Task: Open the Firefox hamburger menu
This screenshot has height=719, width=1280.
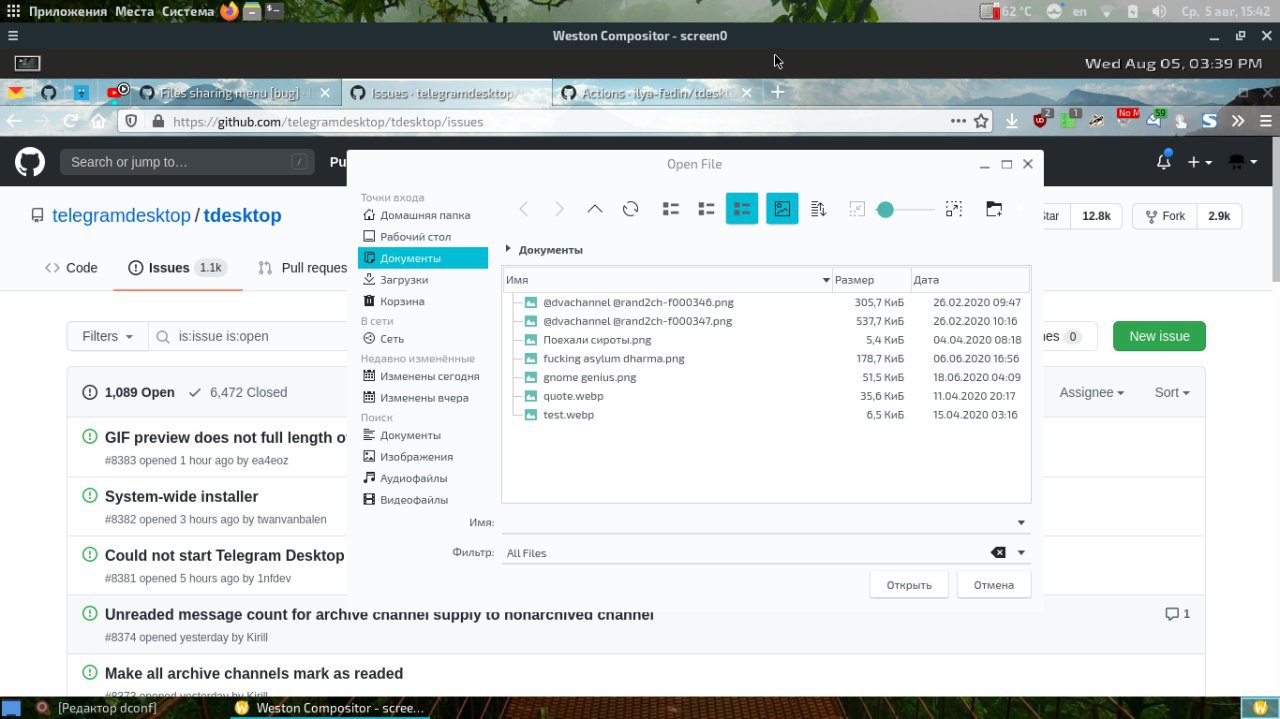Action: point(1266,121)
